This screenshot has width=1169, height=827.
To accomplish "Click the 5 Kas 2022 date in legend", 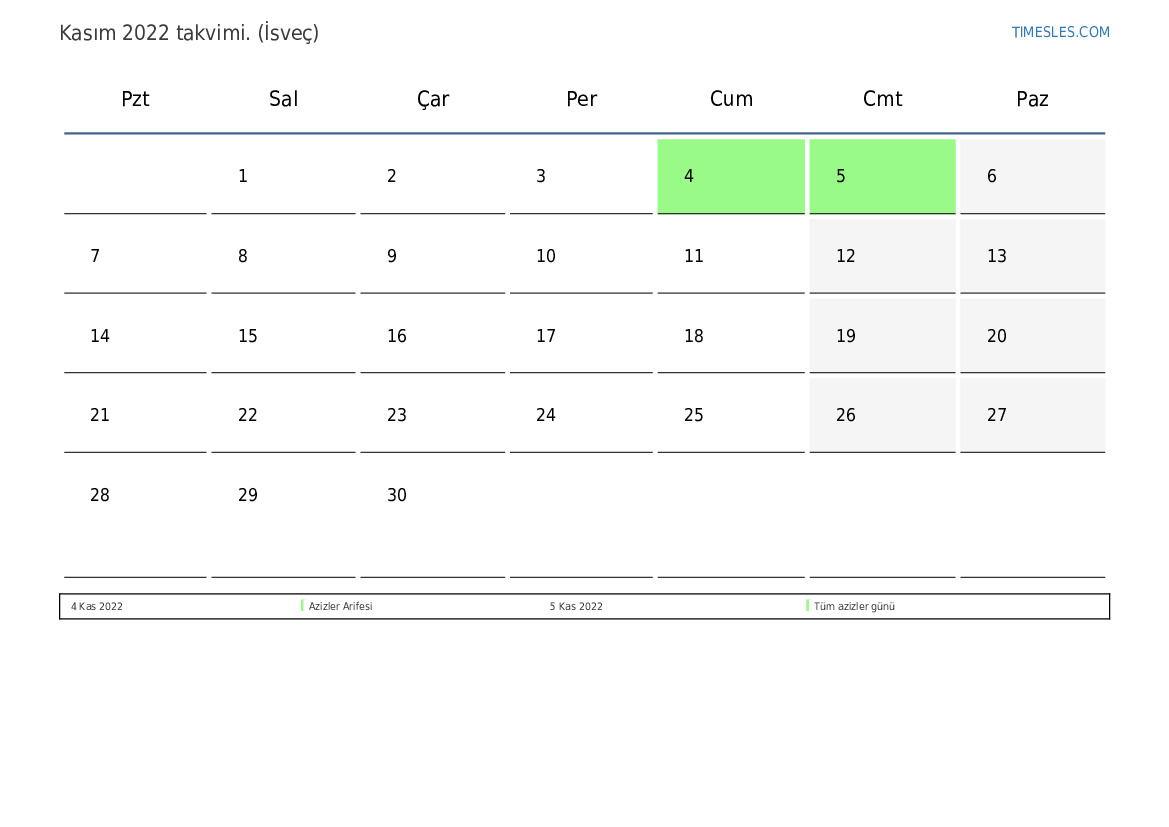I will 576,606.
